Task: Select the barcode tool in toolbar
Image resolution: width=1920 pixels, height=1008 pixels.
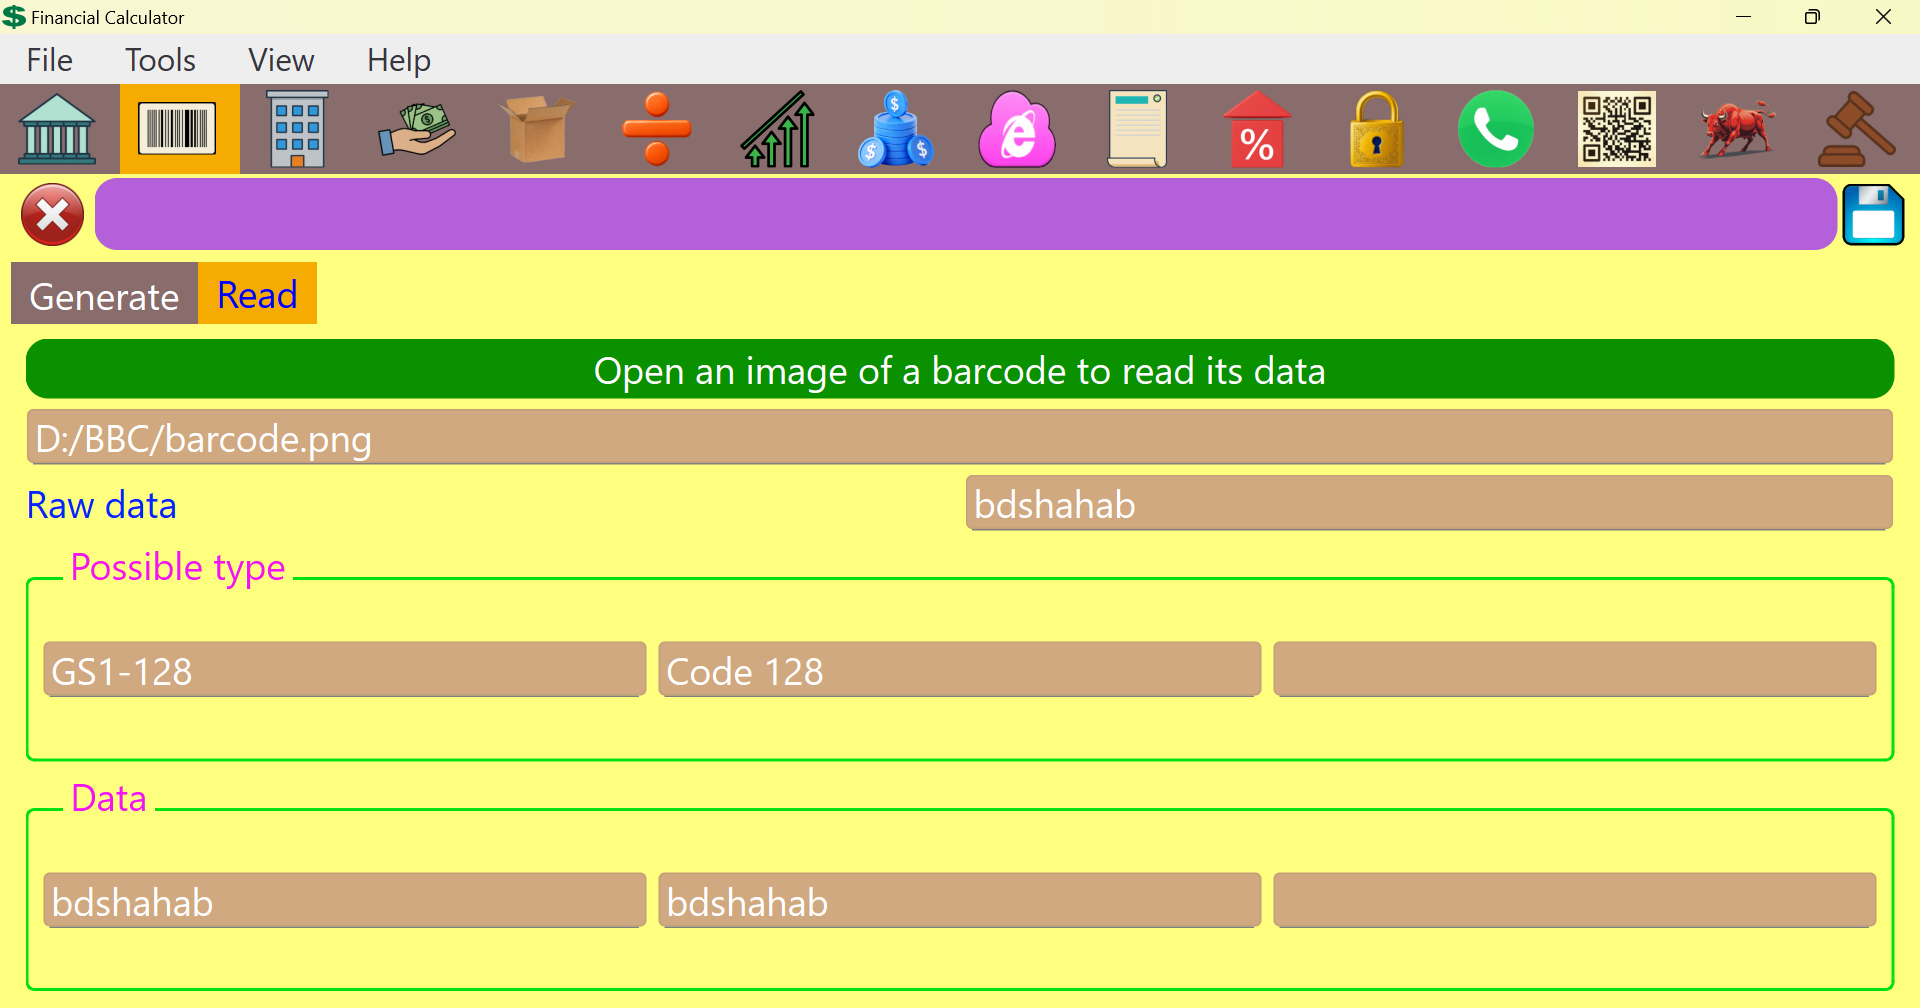Action: click(178, 129)
